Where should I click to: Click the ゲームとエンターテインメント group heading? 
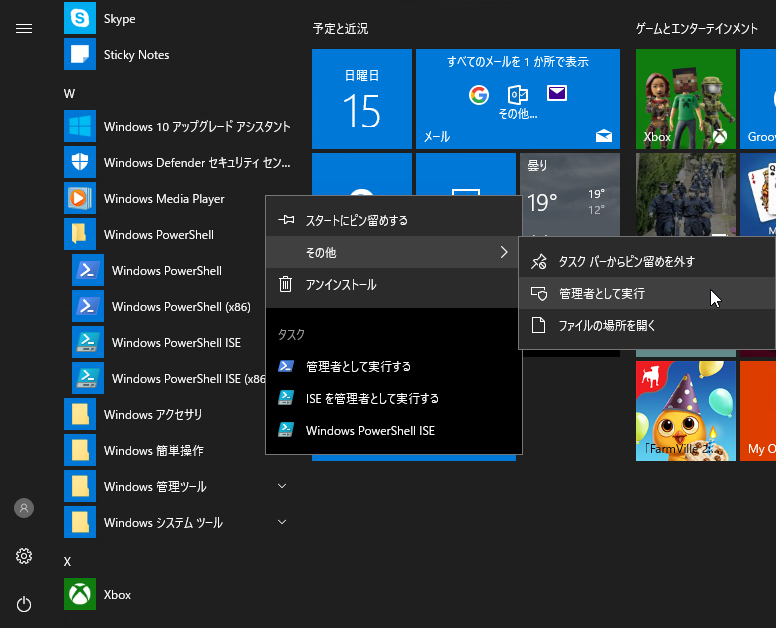pos(697,29)
